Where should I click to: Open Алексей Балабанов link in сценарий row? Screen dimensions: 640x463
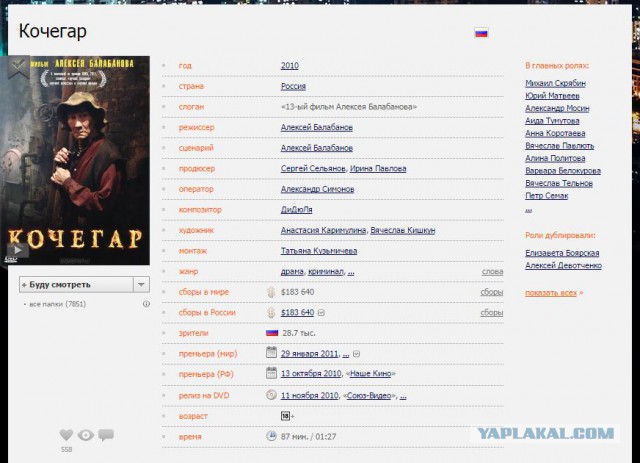317,148
